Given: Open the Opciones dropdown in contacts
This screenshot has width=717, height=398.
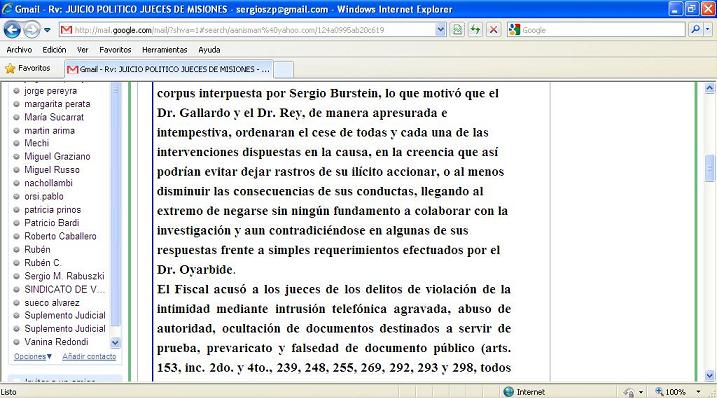Looking at the screenshot, I should coord(33,356).
